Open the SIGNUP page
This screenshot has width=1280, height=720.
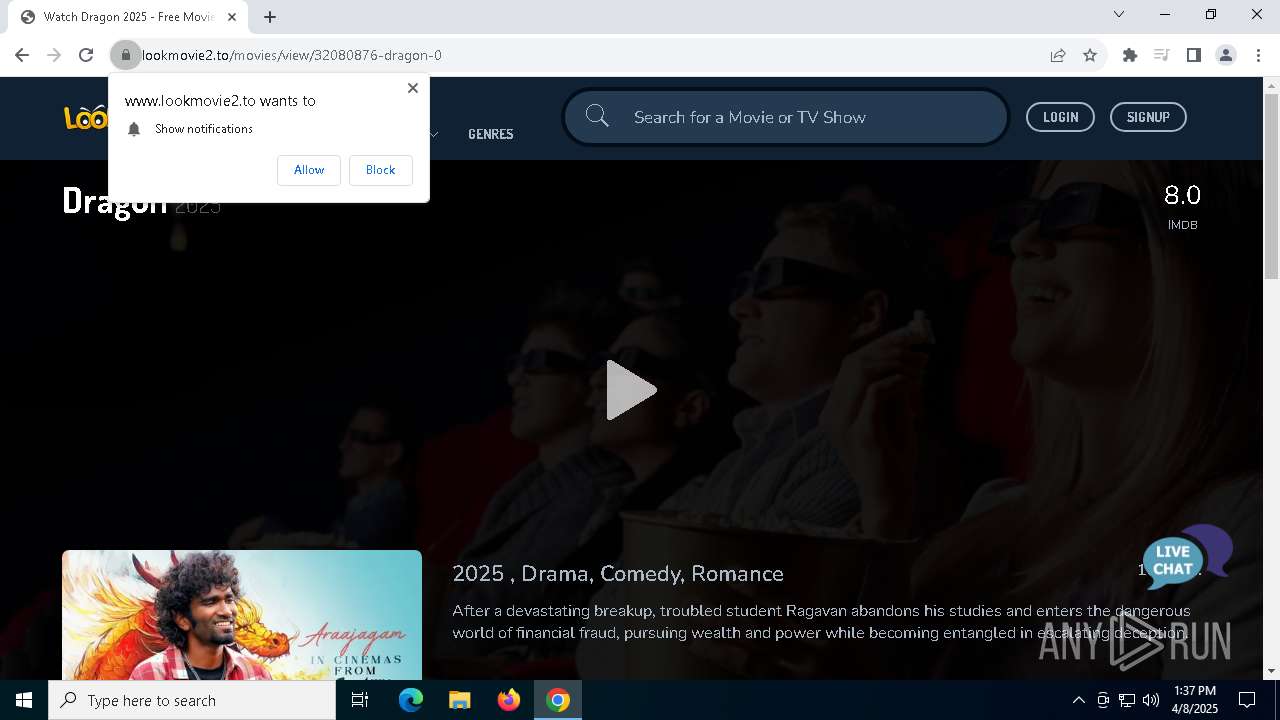click(x=1148, y=117)
